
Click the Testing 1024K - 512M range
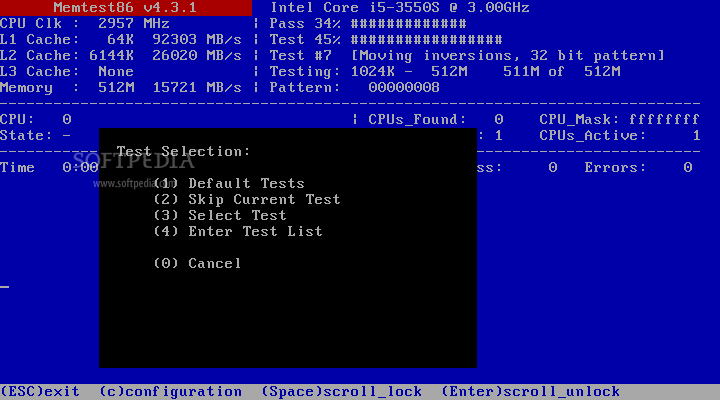409,72
